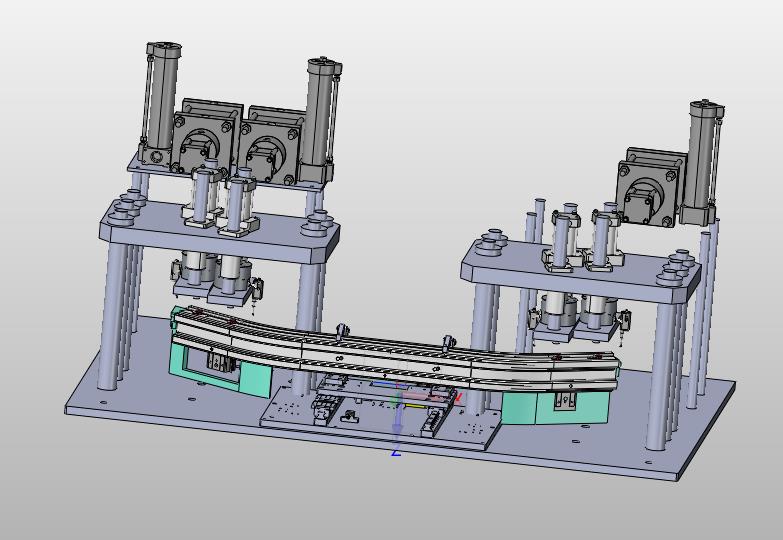Select the blue Z axis arrow
The image size is (783, 540).
point(397,417)
